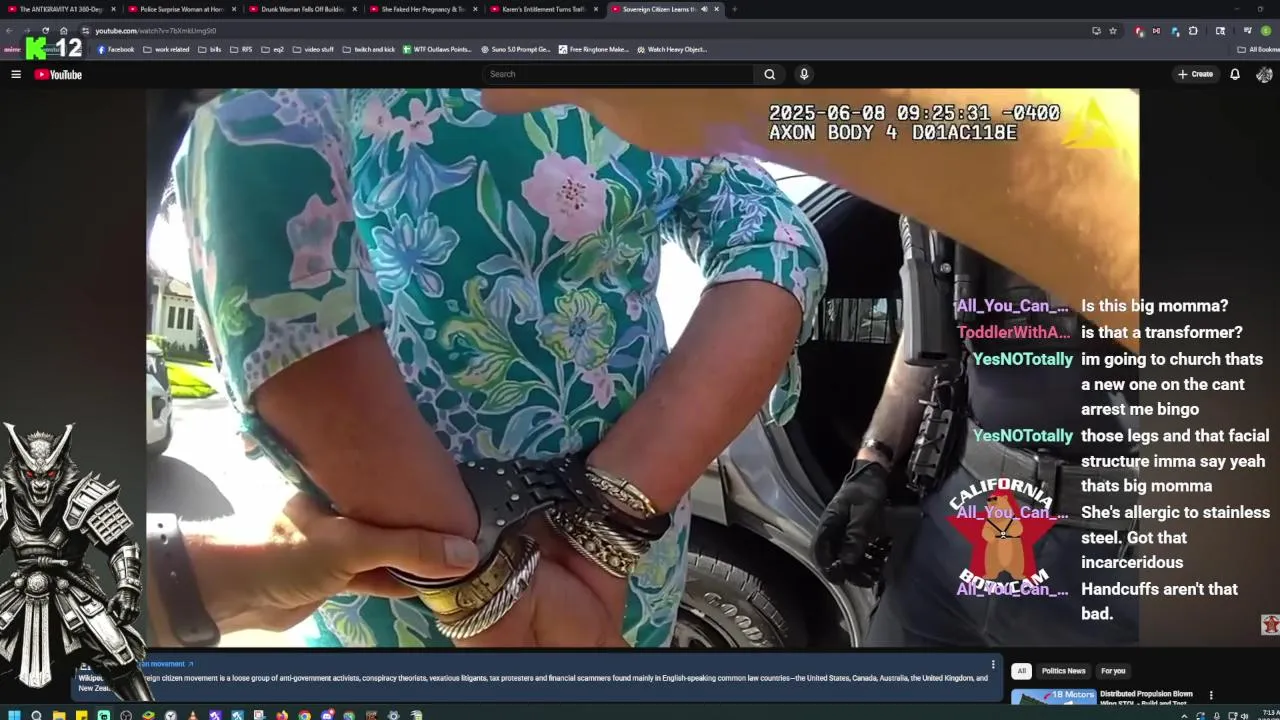Open the 'RFS' bookmarks folder

241,49
